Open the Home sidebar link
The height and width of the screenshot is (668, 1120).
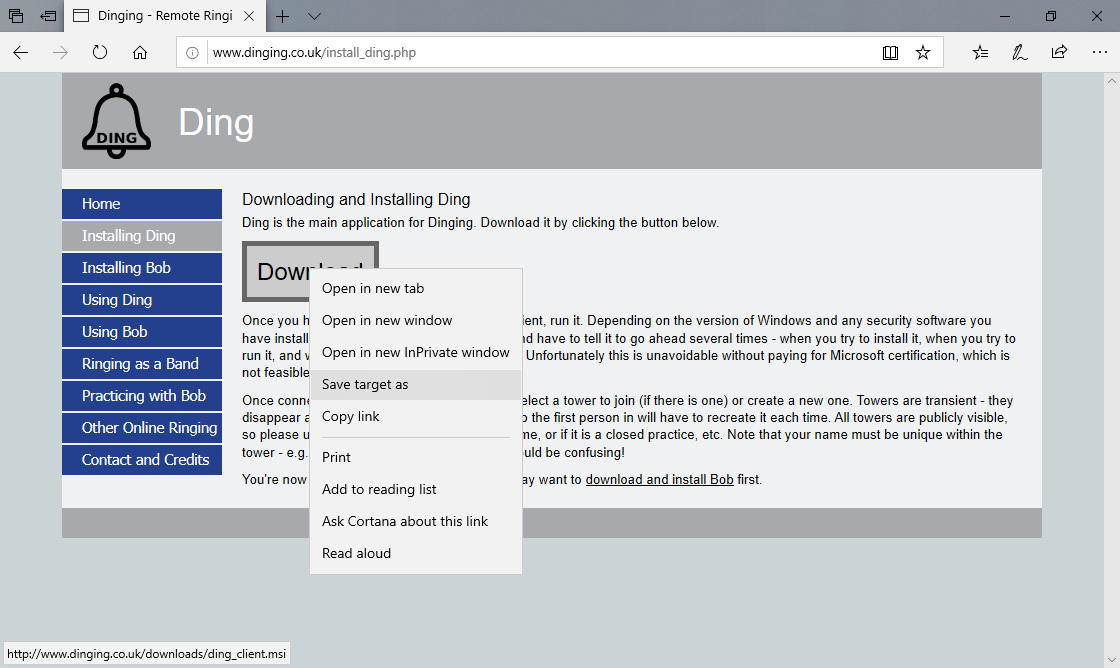tap(142, 204)
